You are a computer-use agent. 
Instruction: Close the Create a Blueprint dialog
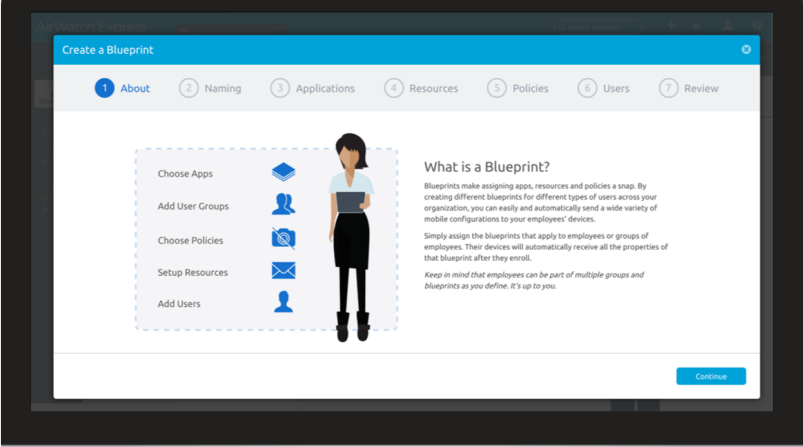coord(746,50)
